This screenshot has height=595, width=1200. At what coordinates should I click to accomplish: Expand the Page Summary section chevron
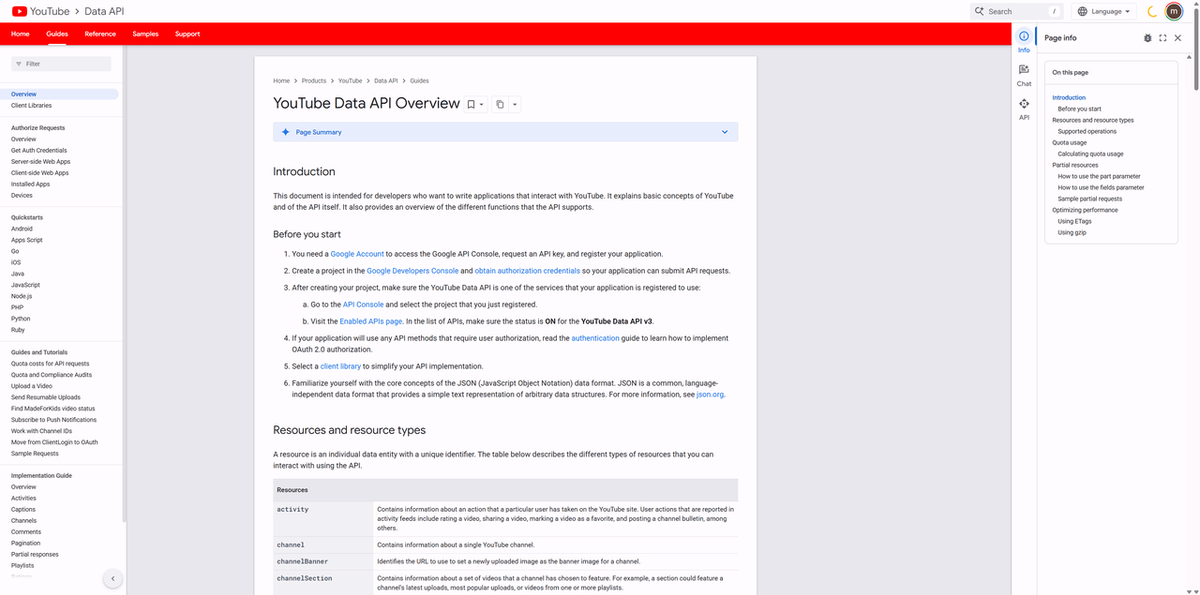coord(725,132)
